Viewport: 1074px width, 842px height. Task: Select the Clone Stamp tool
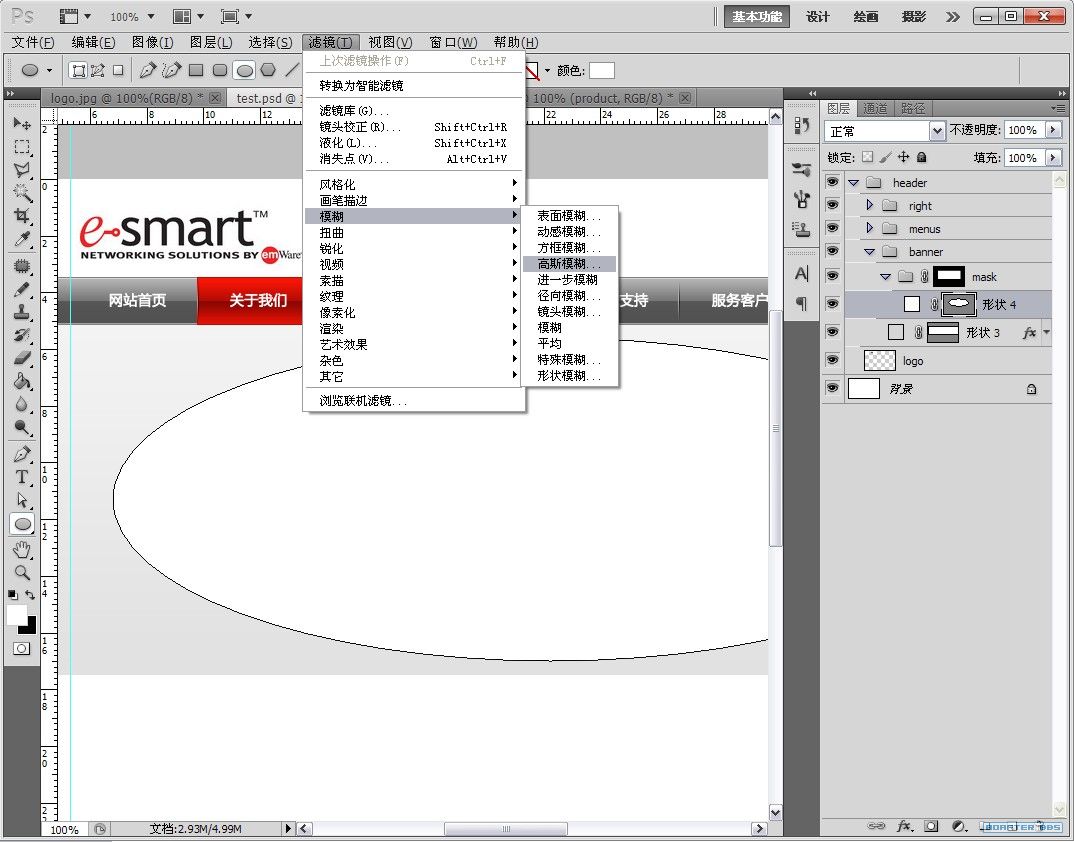tap(22, 312)
